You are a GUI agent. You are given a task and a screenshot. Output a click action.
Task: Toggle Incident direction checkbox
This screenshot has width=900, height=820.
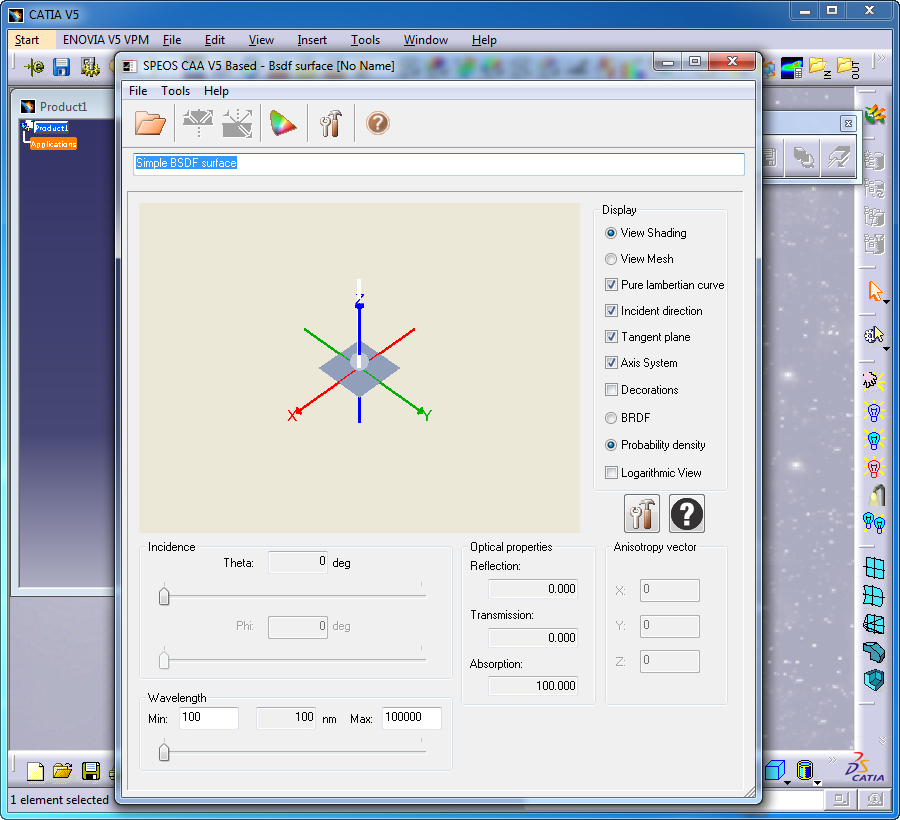pos(611,311)
